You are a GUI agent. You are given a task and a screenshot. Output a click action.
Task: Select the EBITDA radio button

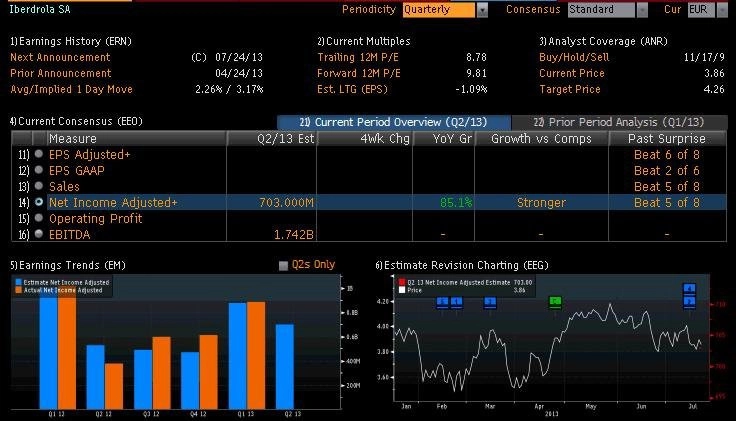pyautogui.click(x=39, y=234)
